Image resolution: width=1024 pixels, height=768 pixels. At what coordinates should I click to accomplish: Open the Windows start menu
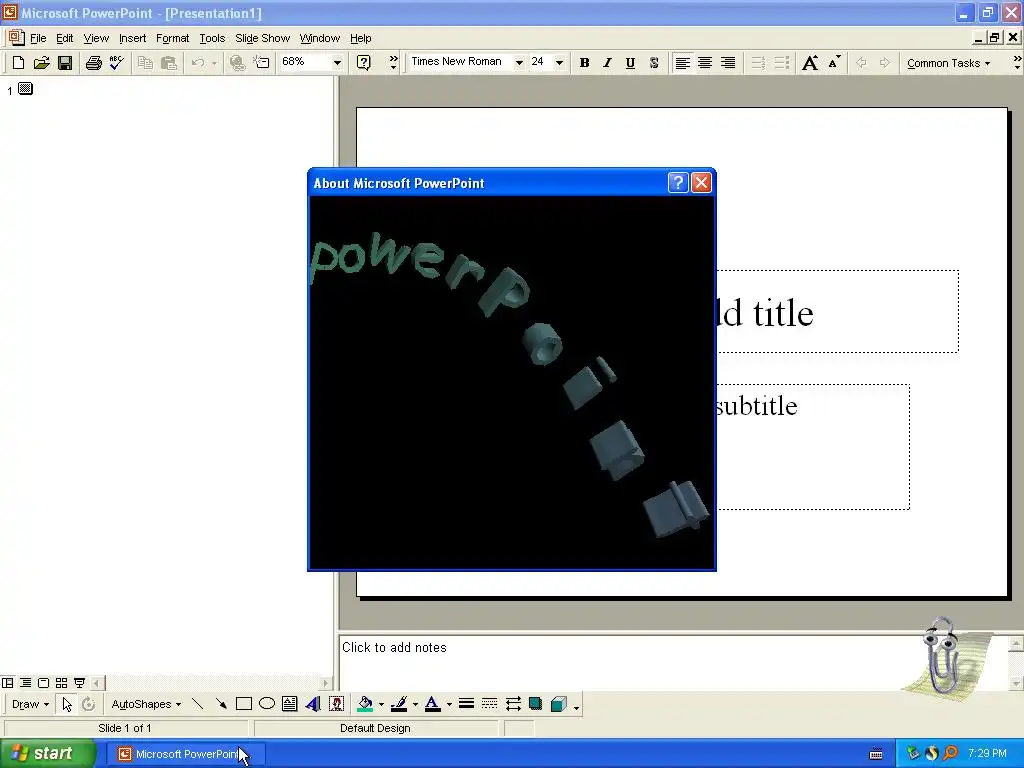point(47,754)
